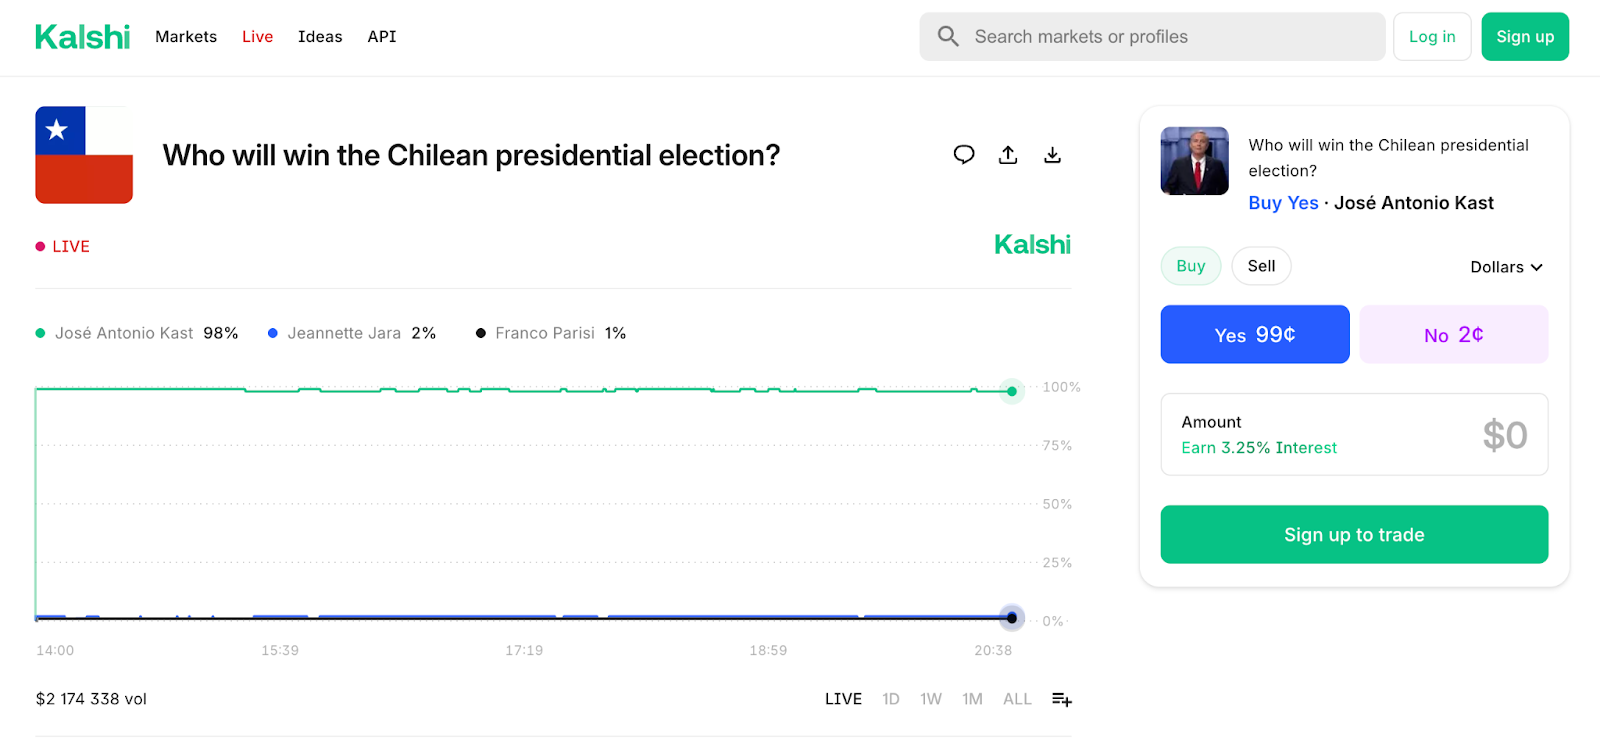
Task: Expand the Dollars dropdown
Action: coord(1506,267)
